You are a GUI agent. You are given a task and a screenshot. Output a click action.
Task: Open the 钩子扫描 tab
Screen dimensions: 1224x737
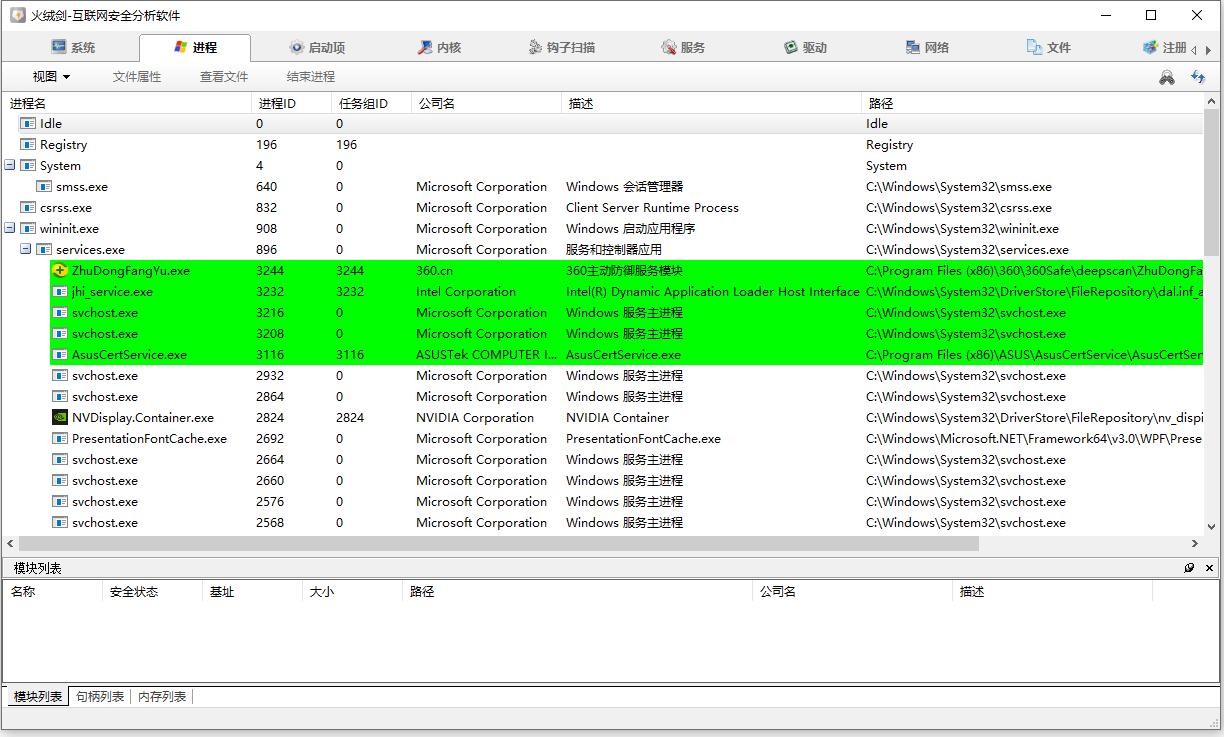click(561, 47)
